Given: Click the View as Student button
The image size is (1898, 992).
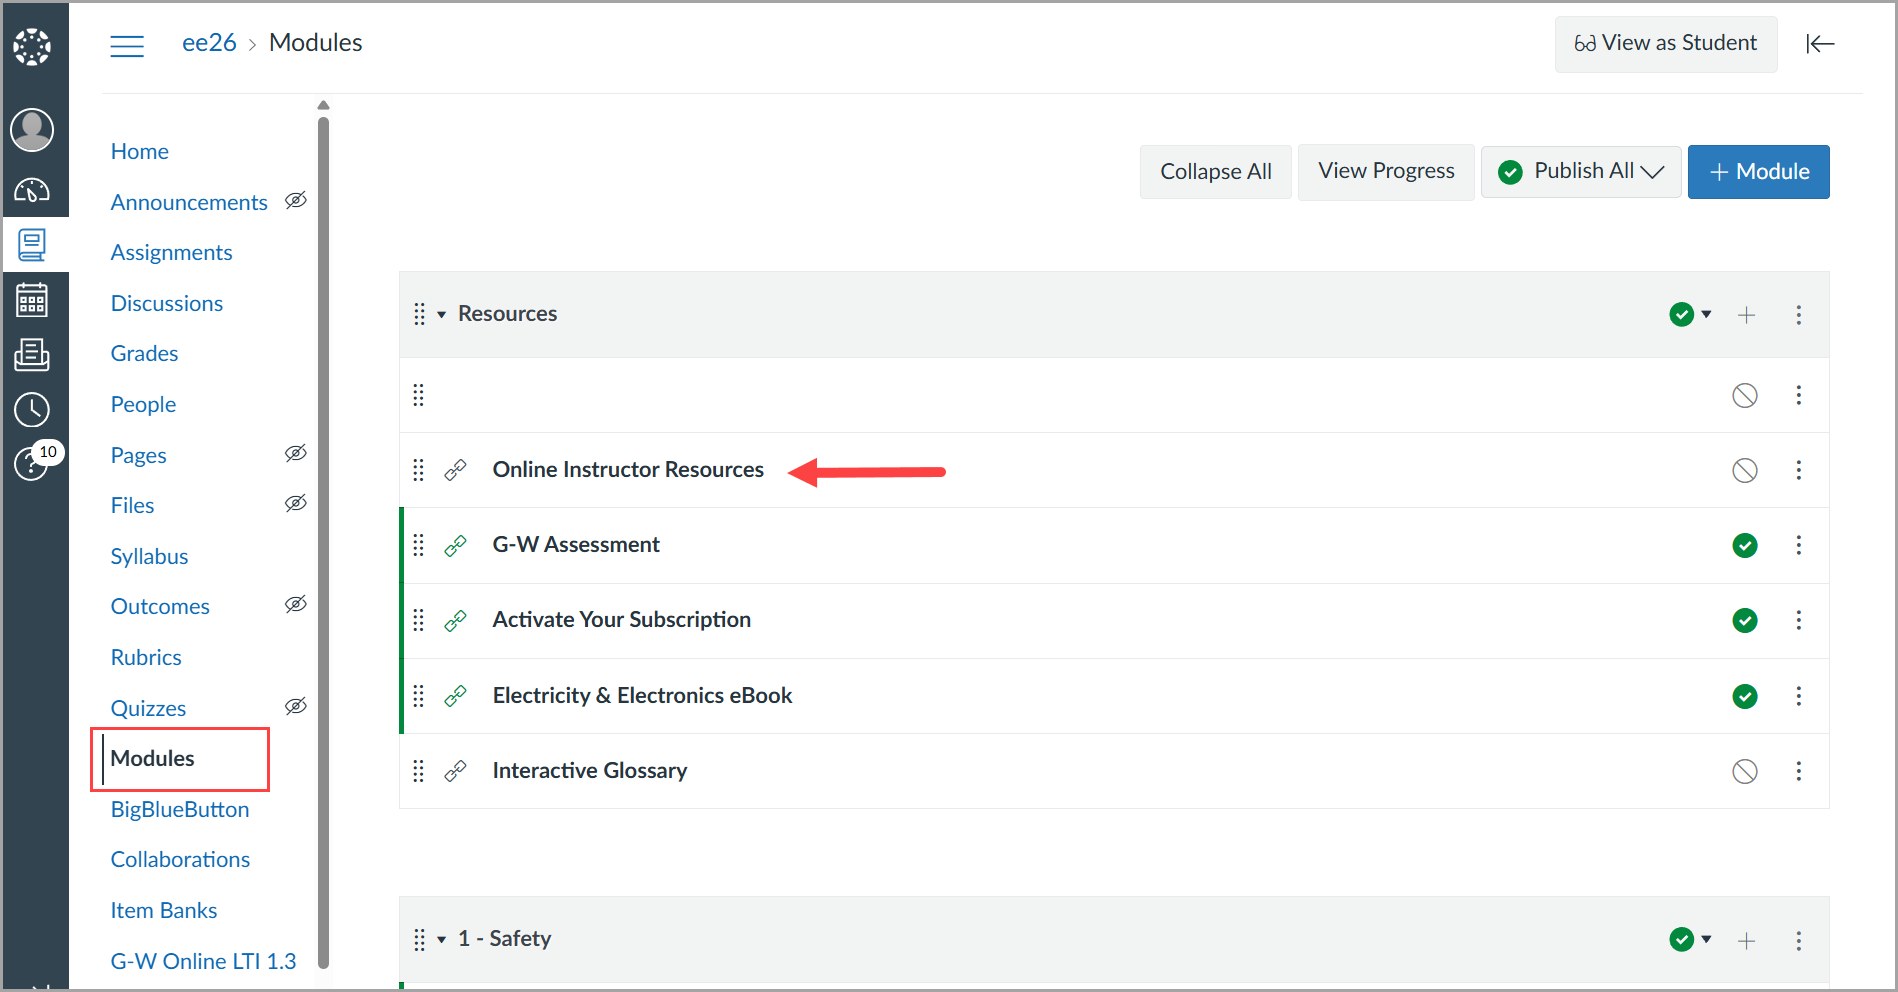Looking at the screenshot, I should 1665,43.
